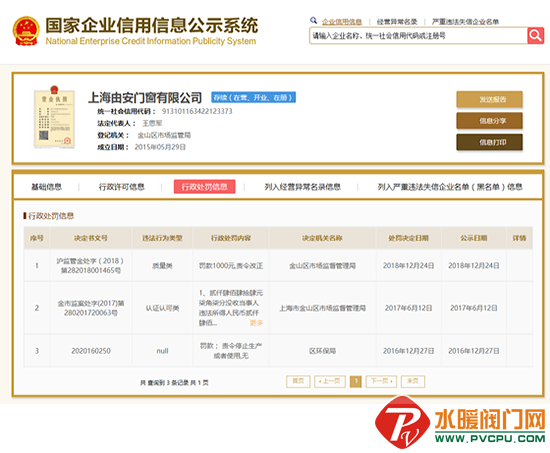Click the 信息分享 button
This screenshot has width=550, height=453.
pos(489,121)
